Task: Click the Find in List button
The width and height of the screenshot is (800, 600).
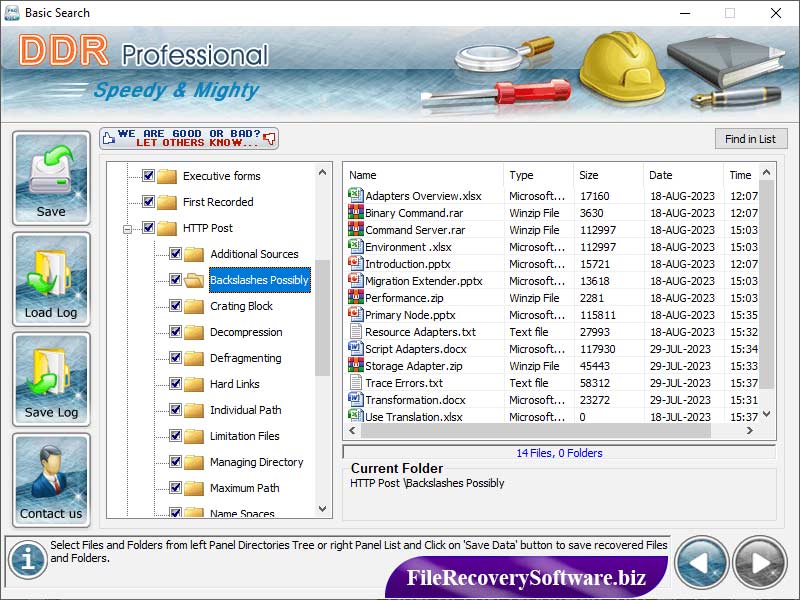Action: tap(751, 139)
